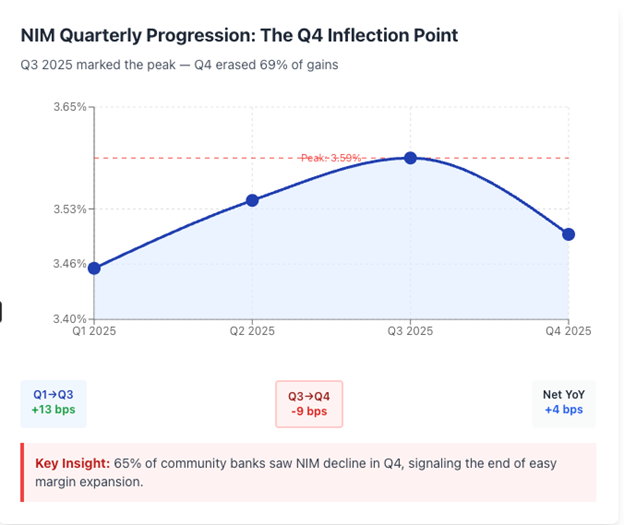Click the Q1→Q3 +13 bps badge

point(52,402)
